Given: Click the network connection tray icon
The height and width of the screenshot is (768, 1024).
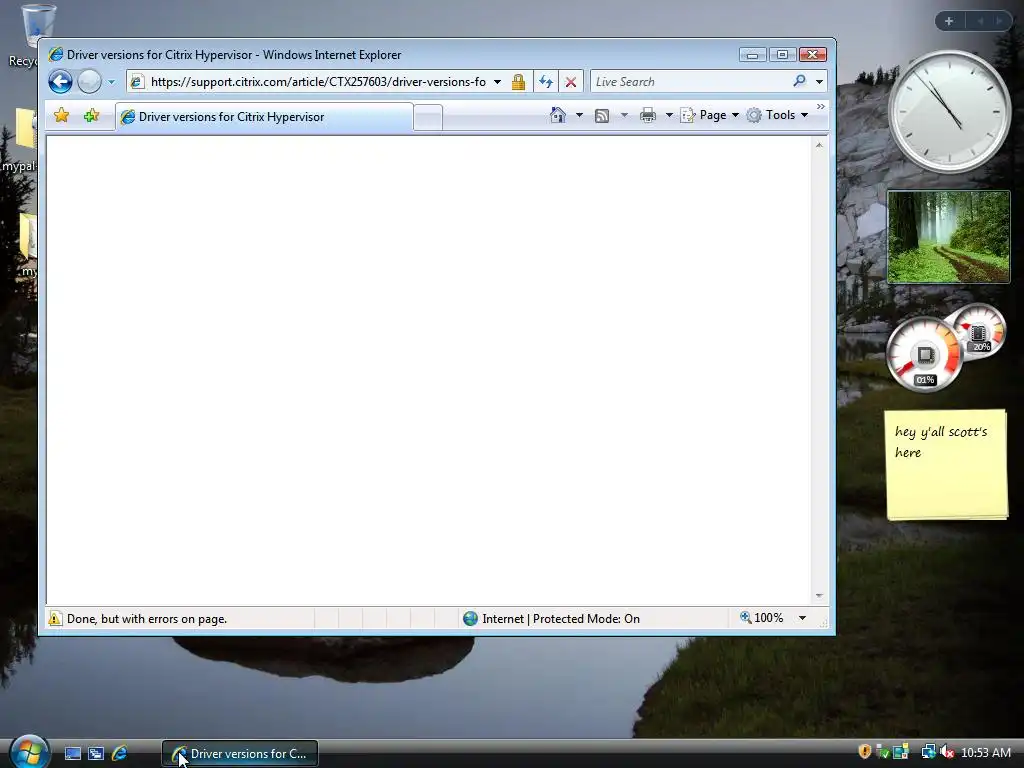Looking at the screenshot, I should point(928,752).
